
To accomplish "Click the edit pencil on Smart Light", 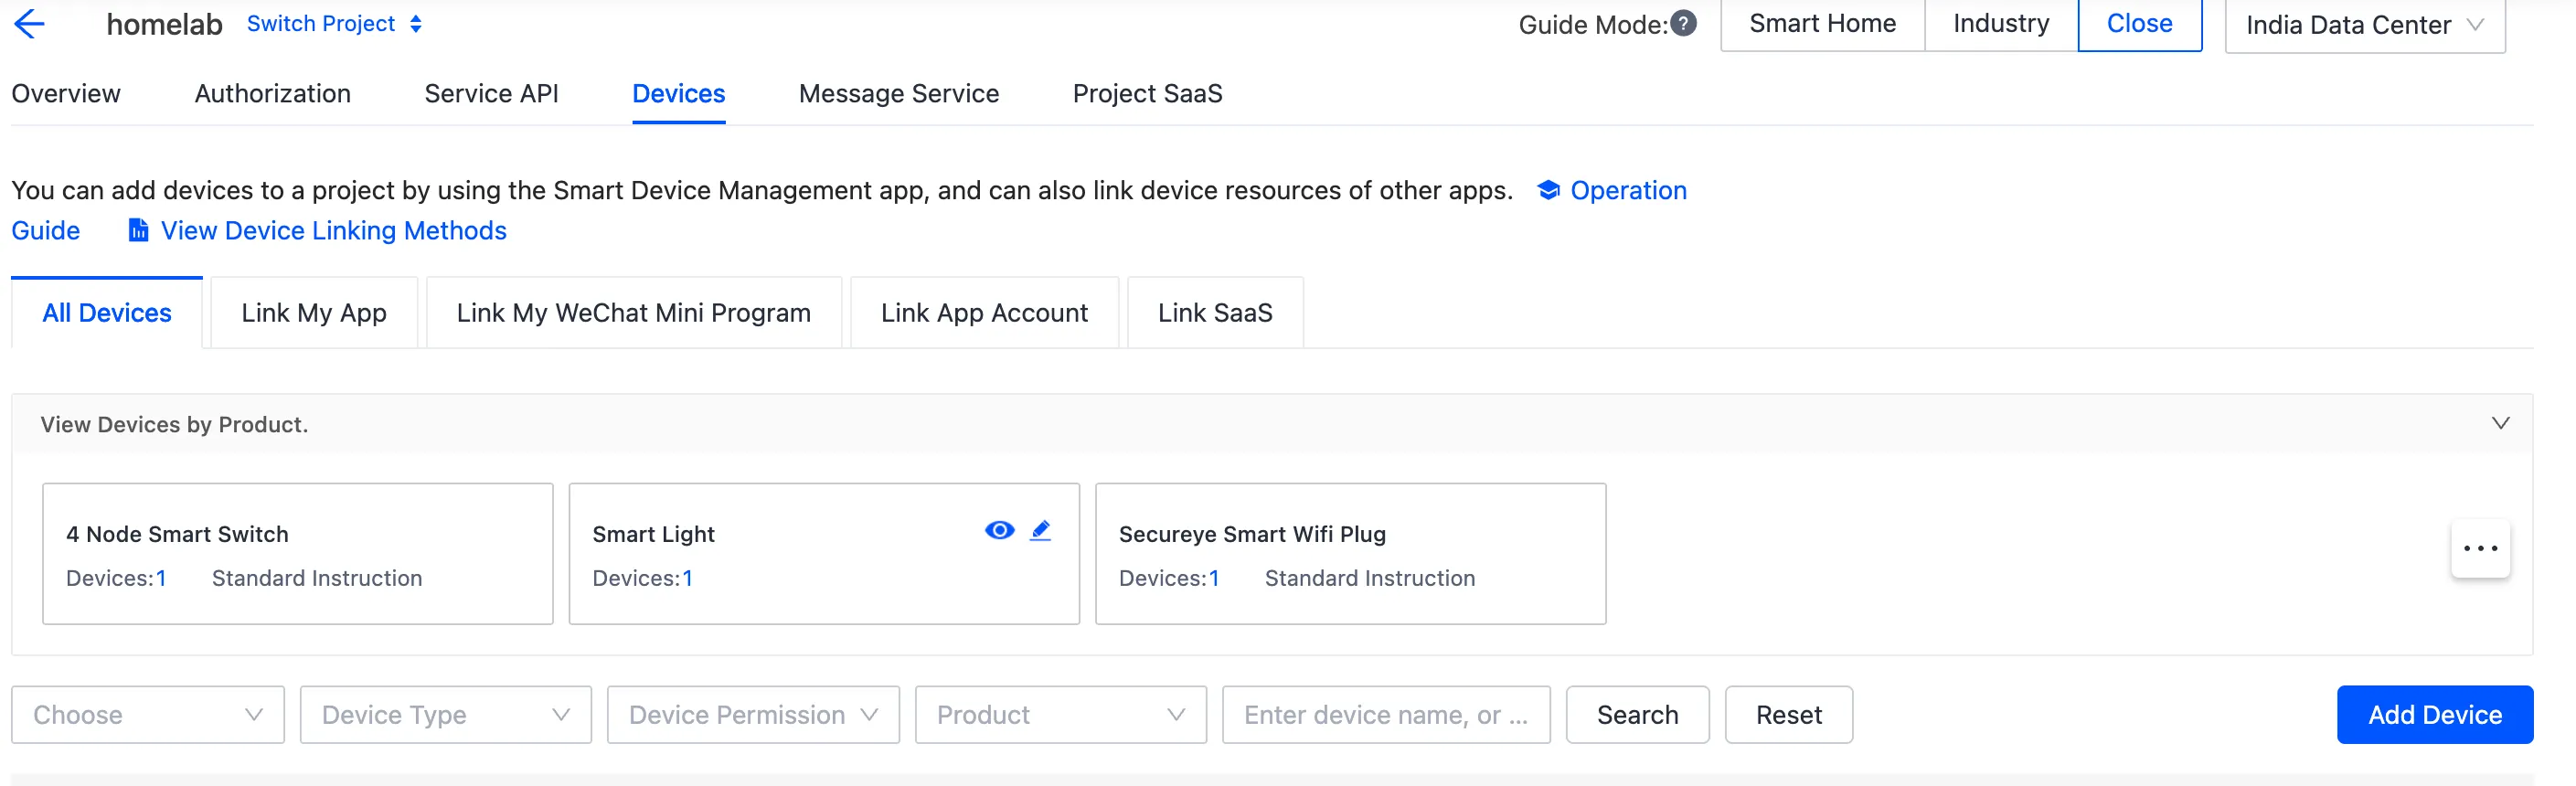I will tap(1040, 530).
